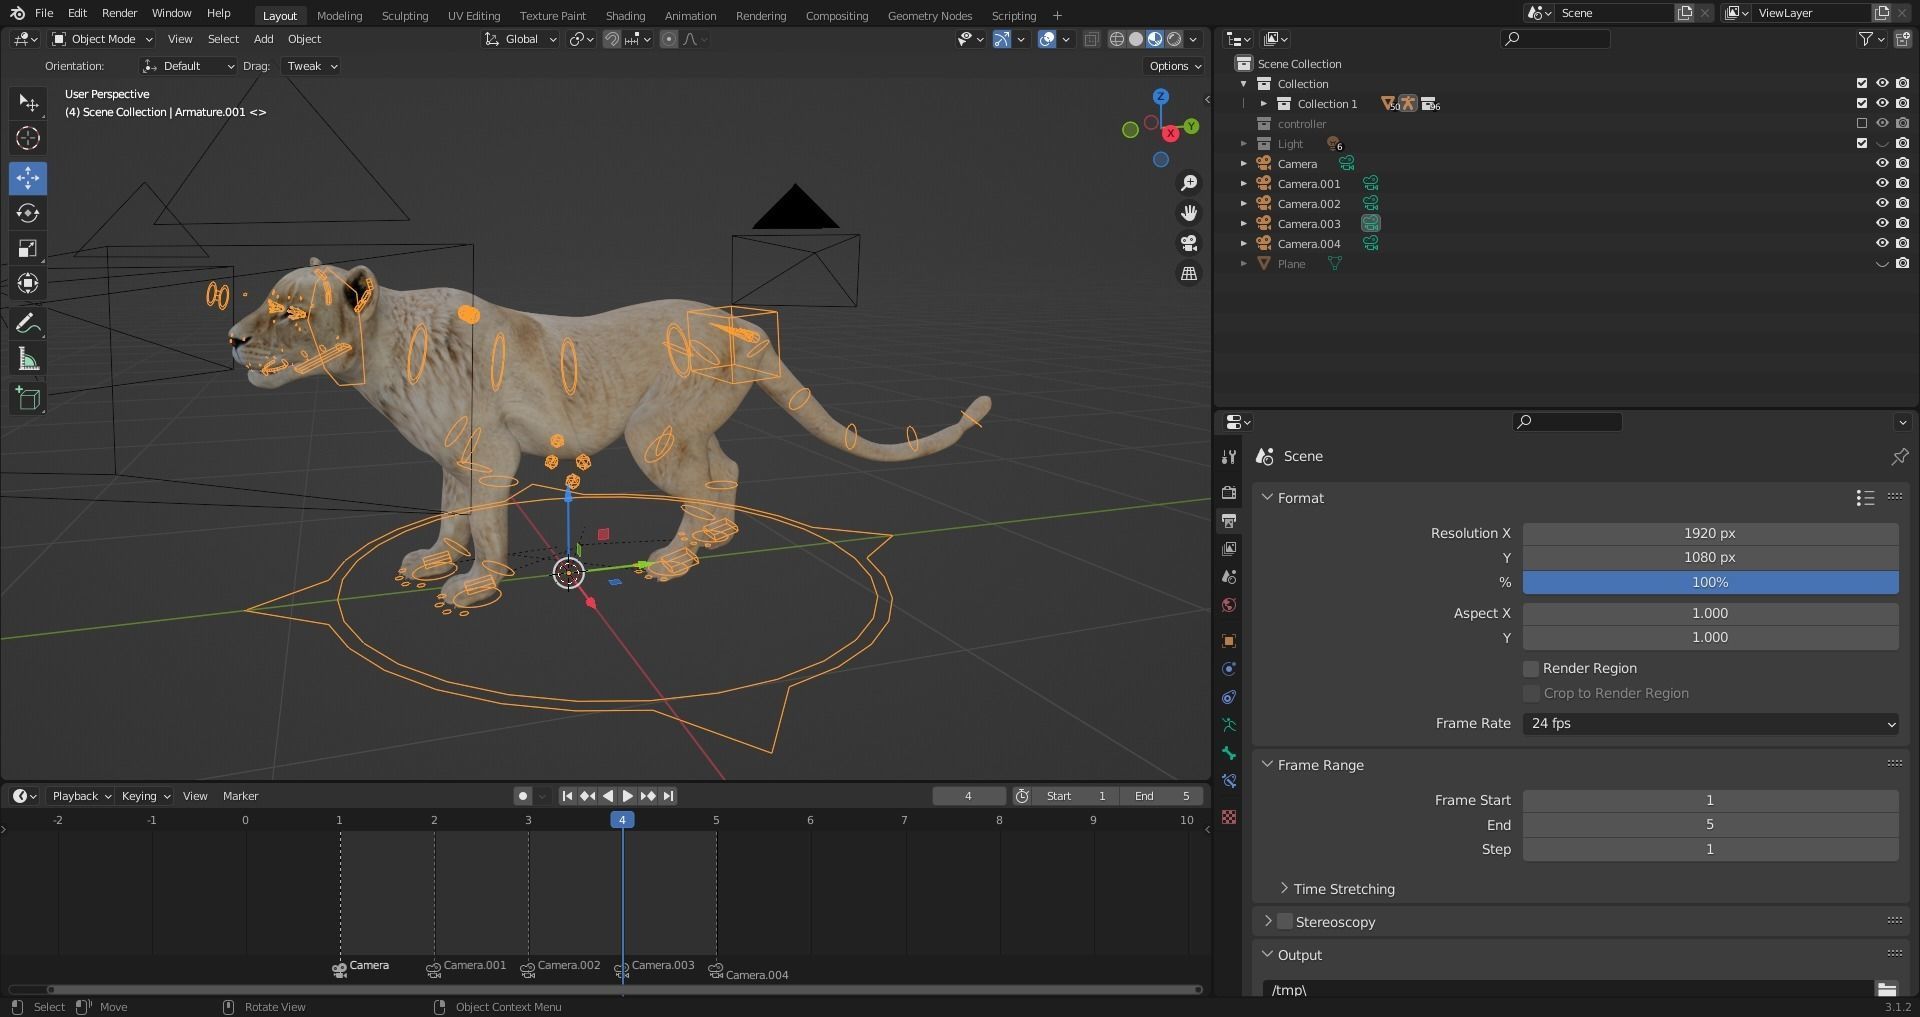Hide Camera.004 in viewport
Viewport: 1920px width, 1017px height.
1881,244
